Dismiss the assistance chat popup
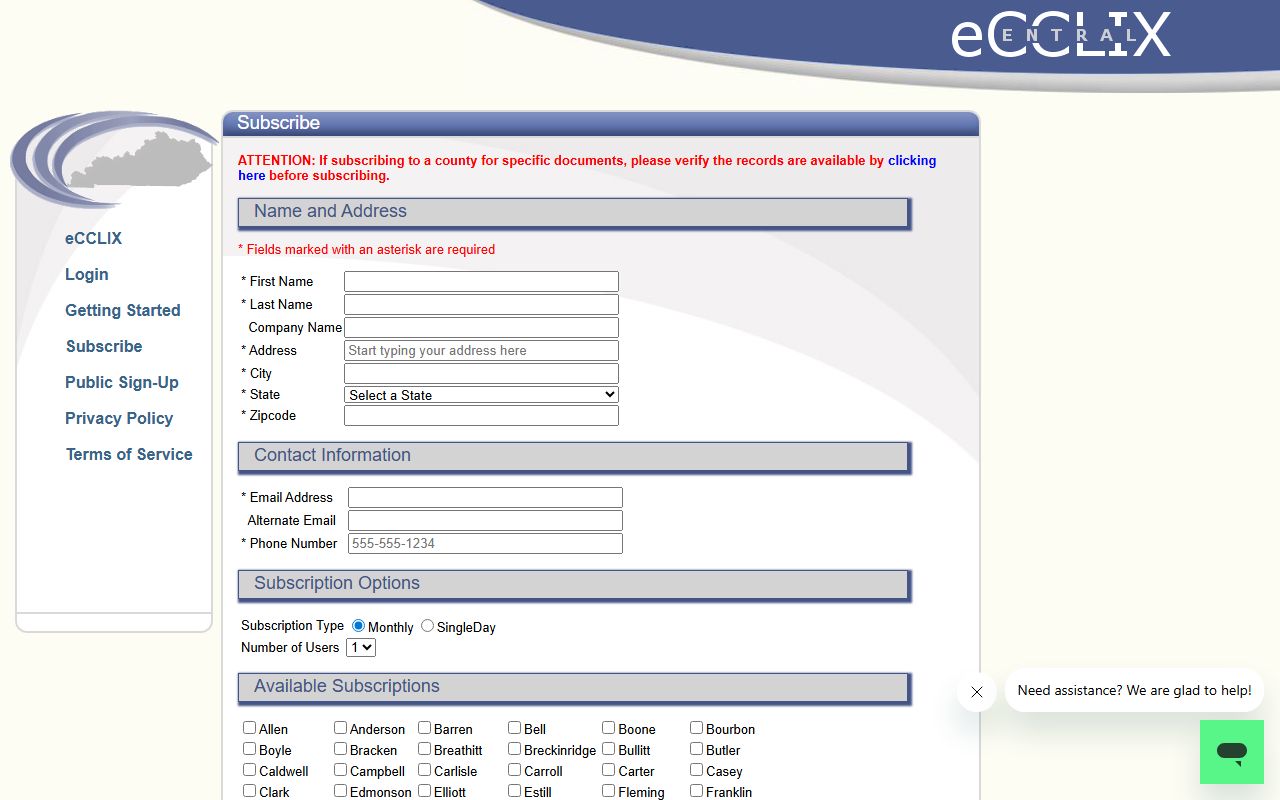Image resolution: width=1280 pixels, height=800 pixels. pyautogui.click(x=977, y=692)
